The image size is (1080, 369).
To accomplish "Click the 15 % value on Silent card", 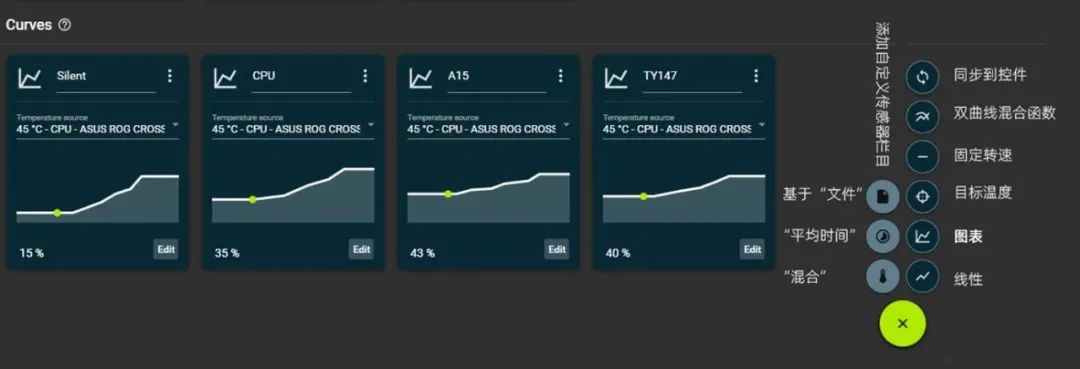I will click(32, 253).
